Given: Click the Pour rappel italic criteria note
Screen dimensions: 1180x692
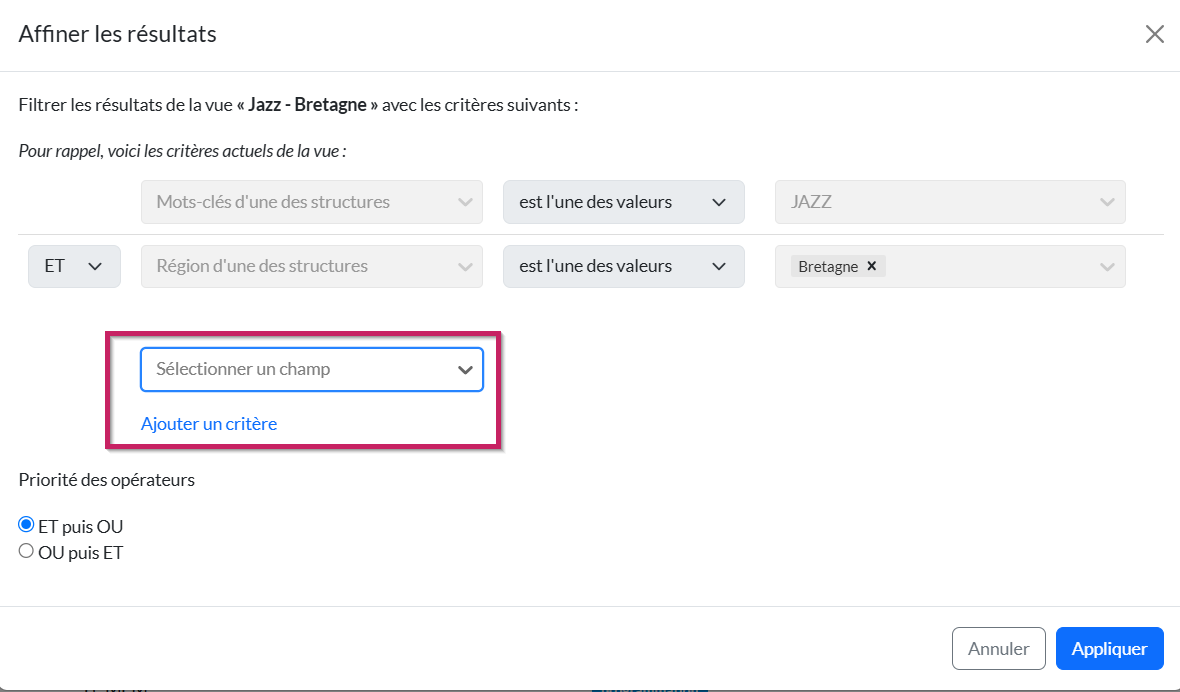Looking at the screenshot, I should [x=182, y=152].
